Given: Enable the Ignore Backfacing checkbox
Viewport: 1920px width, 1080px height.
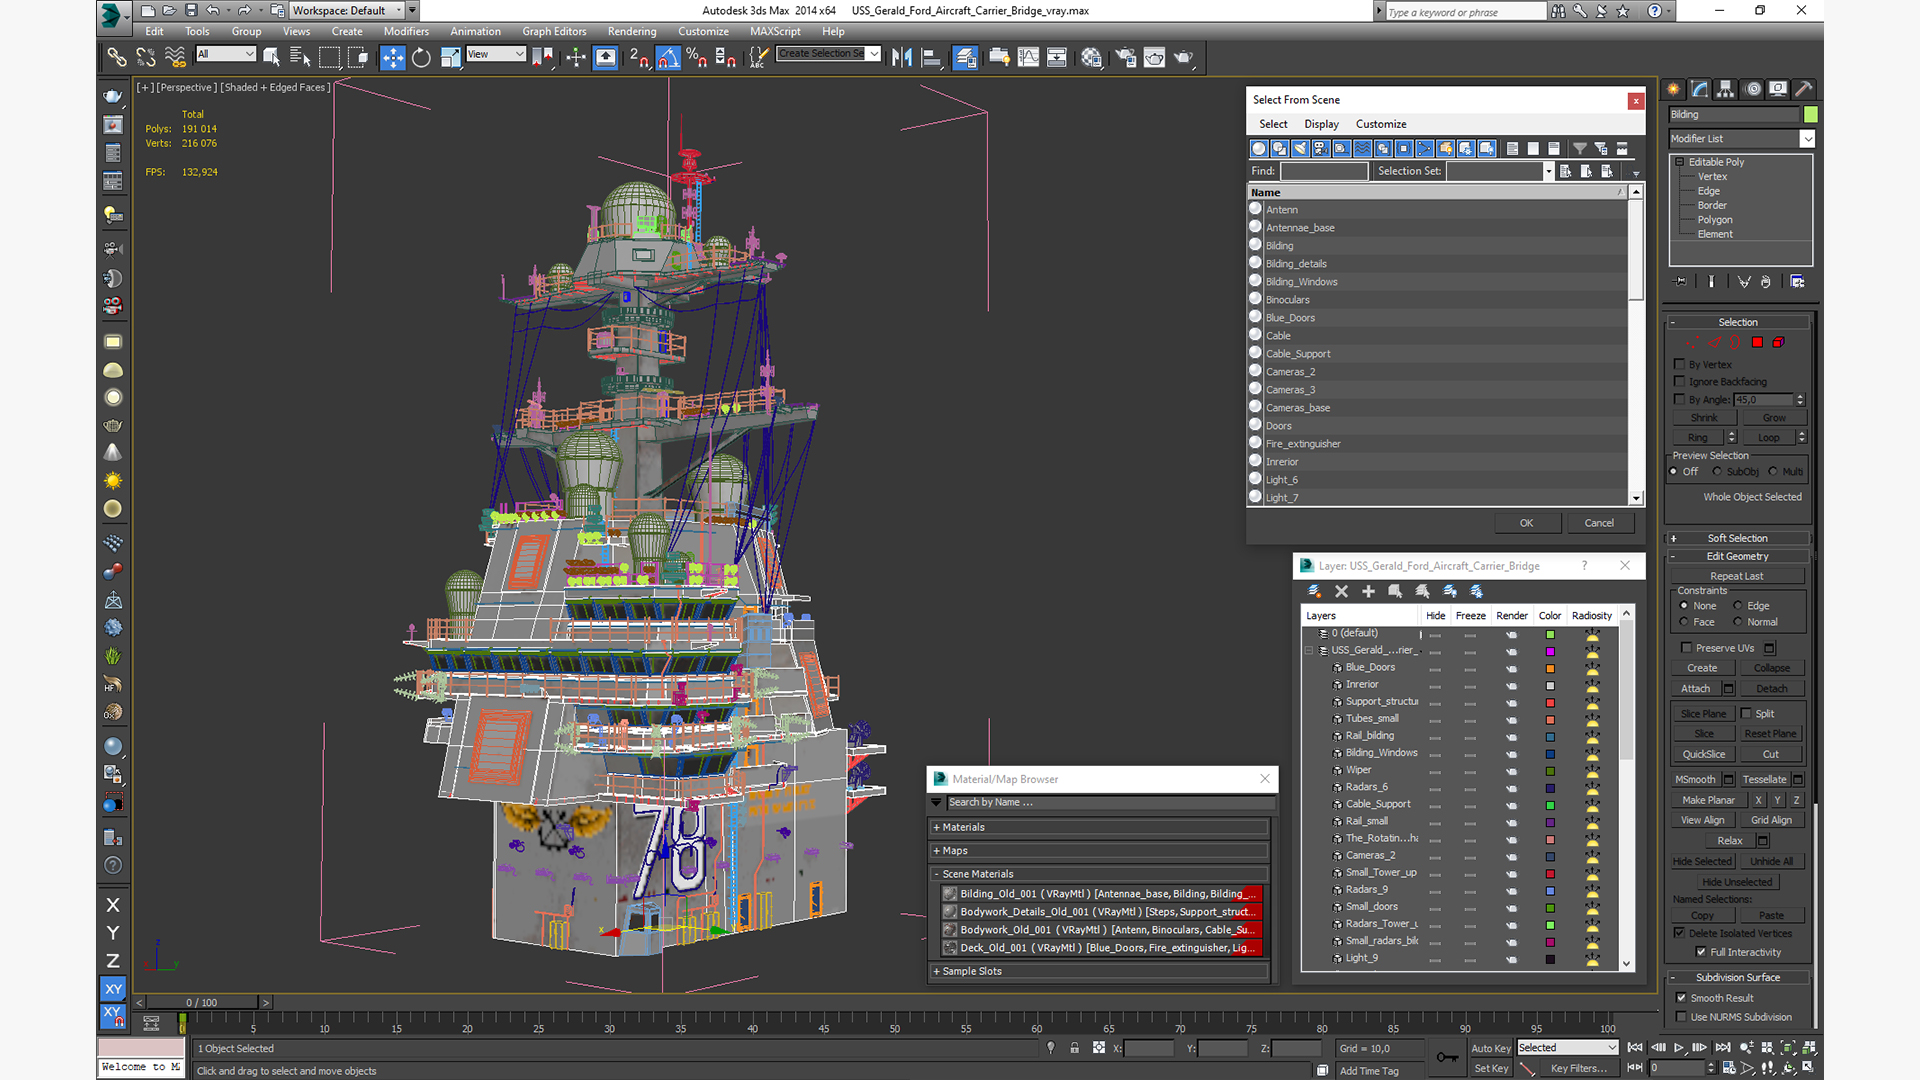Looking at the screenshot, I should 1680,382.
